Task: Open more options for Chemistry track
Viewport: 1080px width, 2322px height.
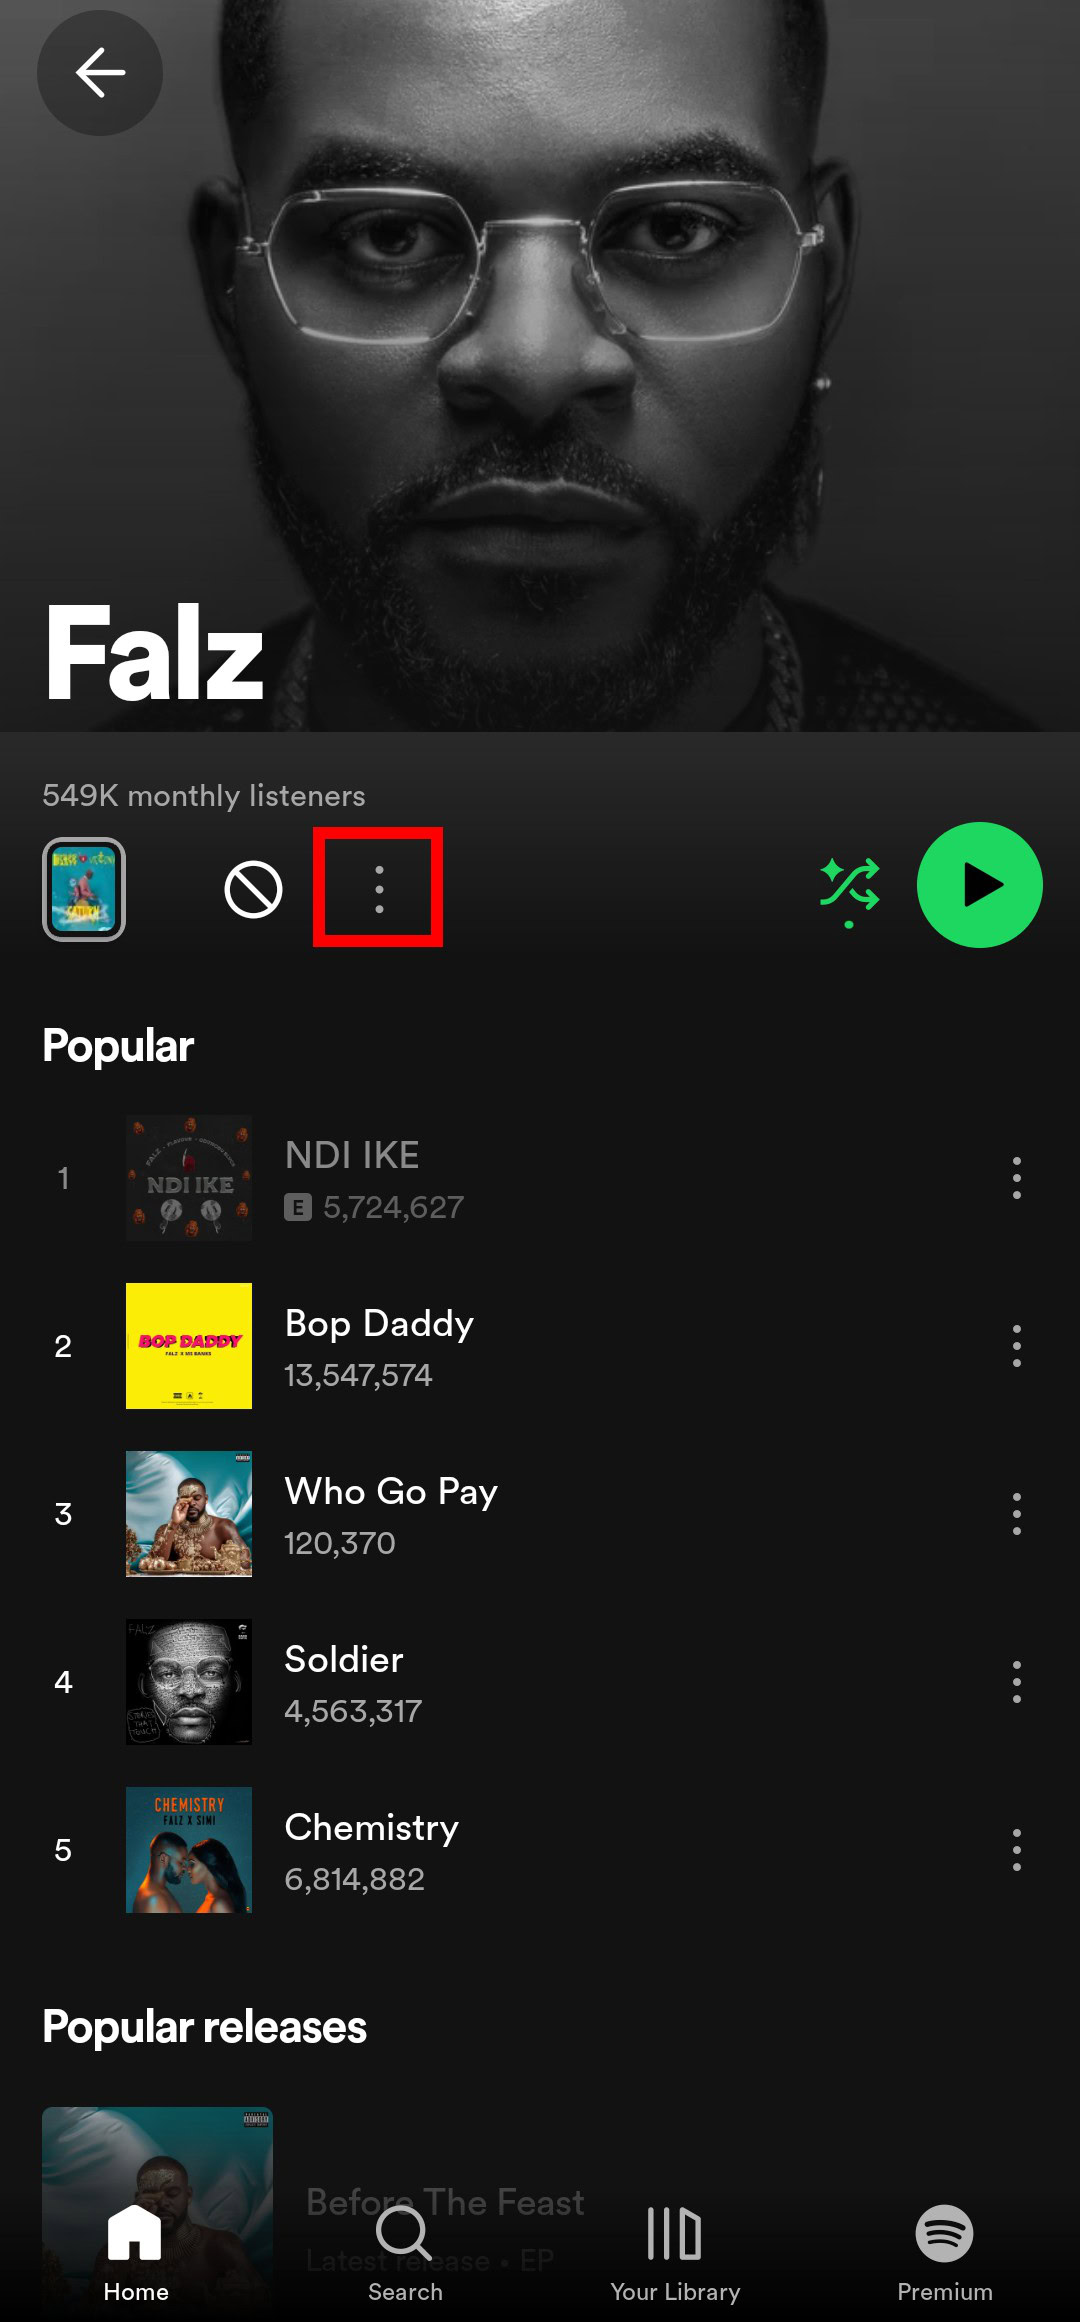Action: coord(1016,1850)
